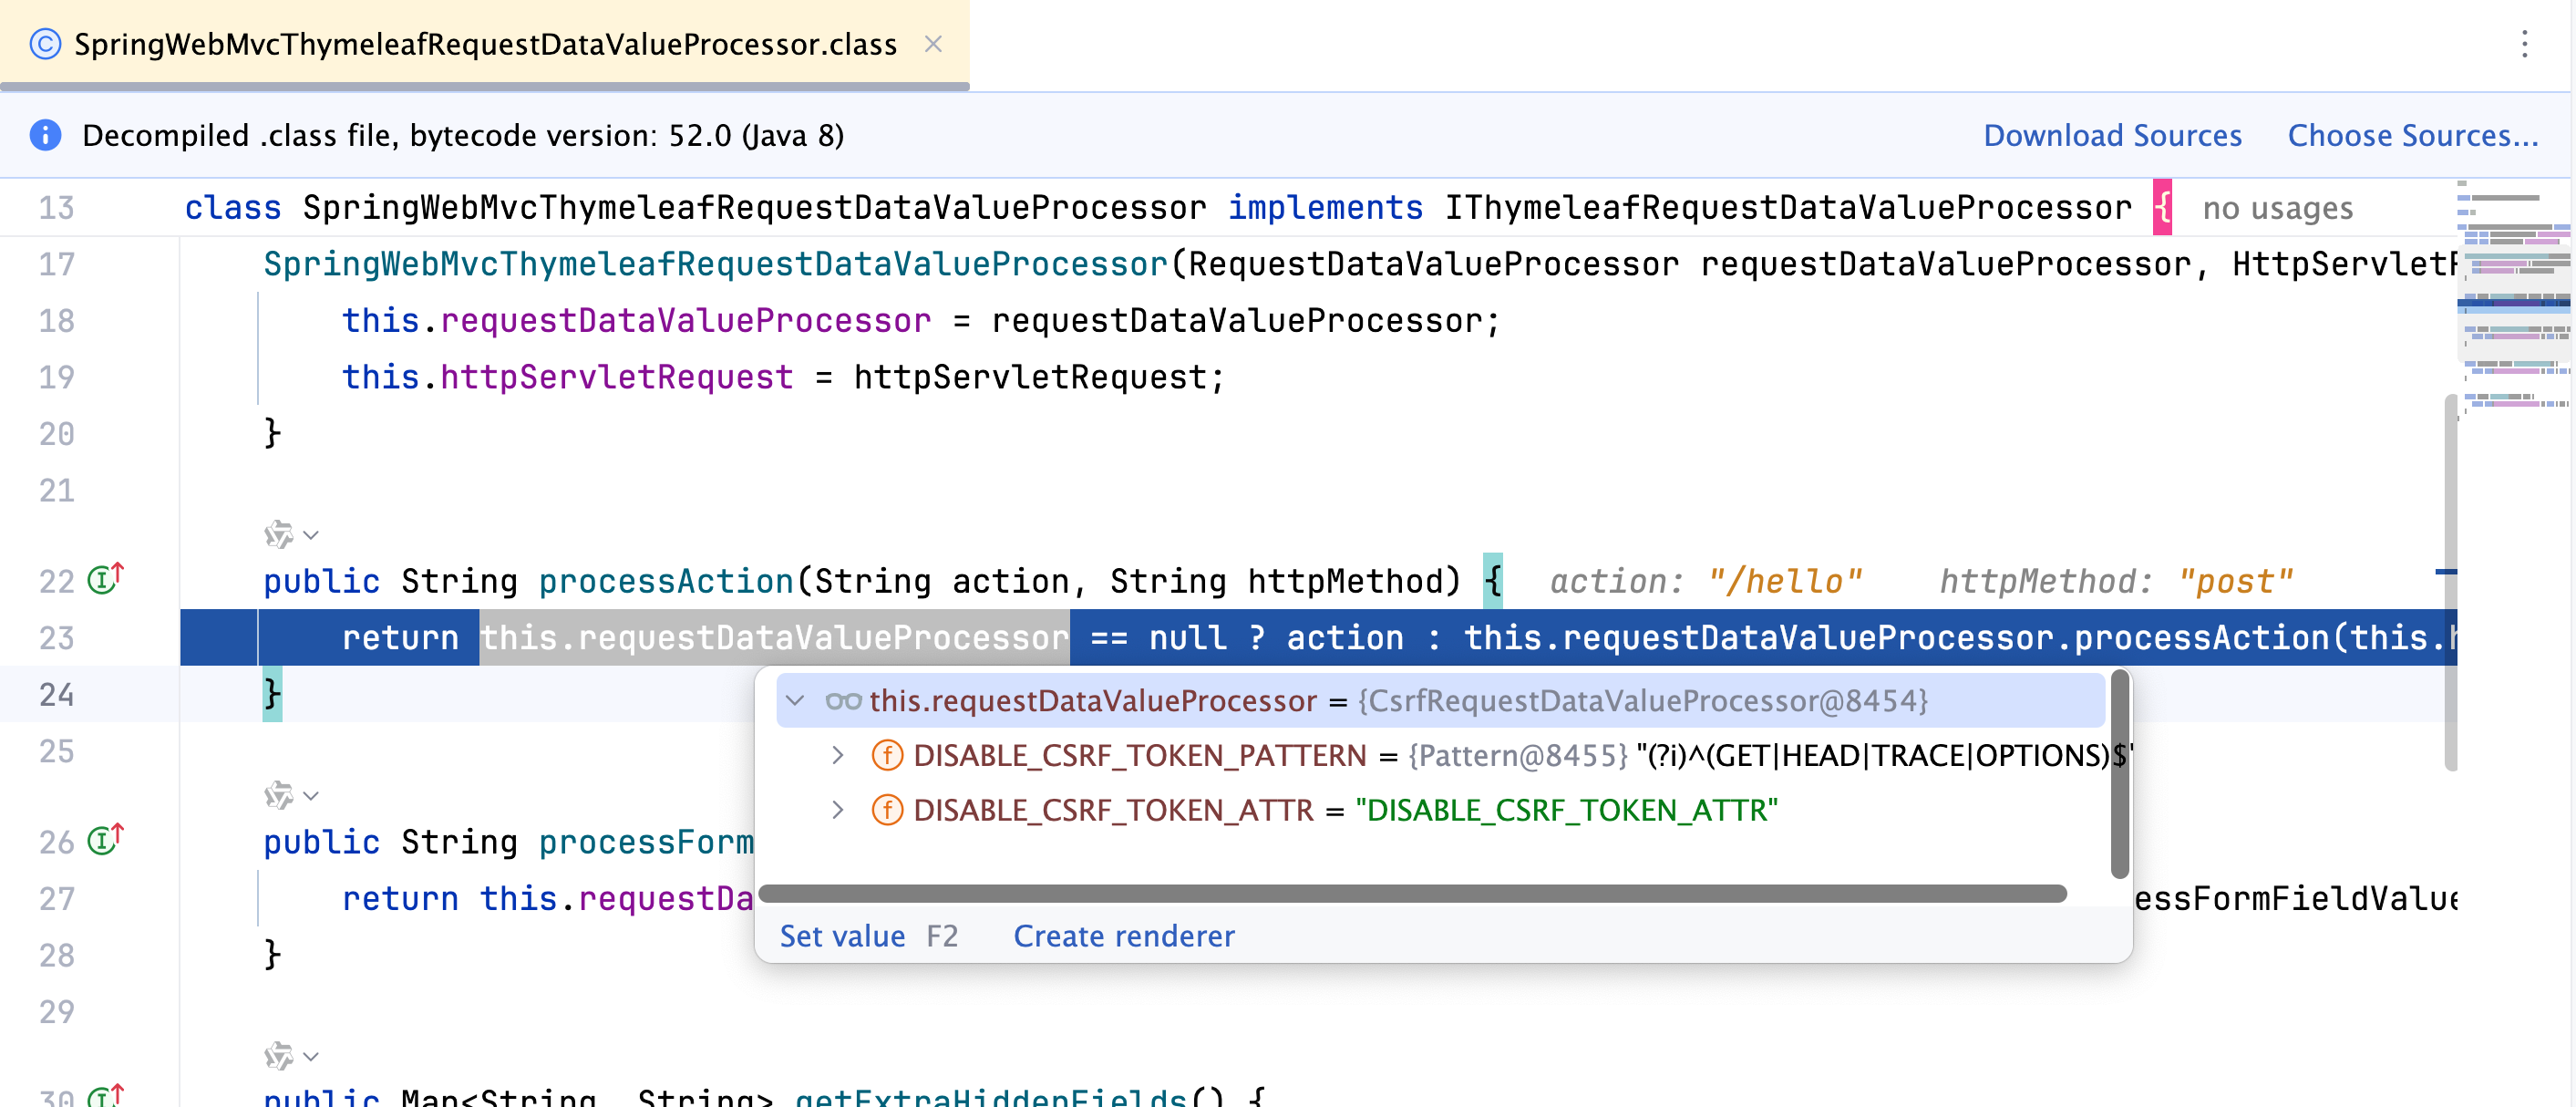This screenshot has width=2576, height=1107.
Task: Click the Pattern@8455 regex value text
Action: coord(1884,755)
